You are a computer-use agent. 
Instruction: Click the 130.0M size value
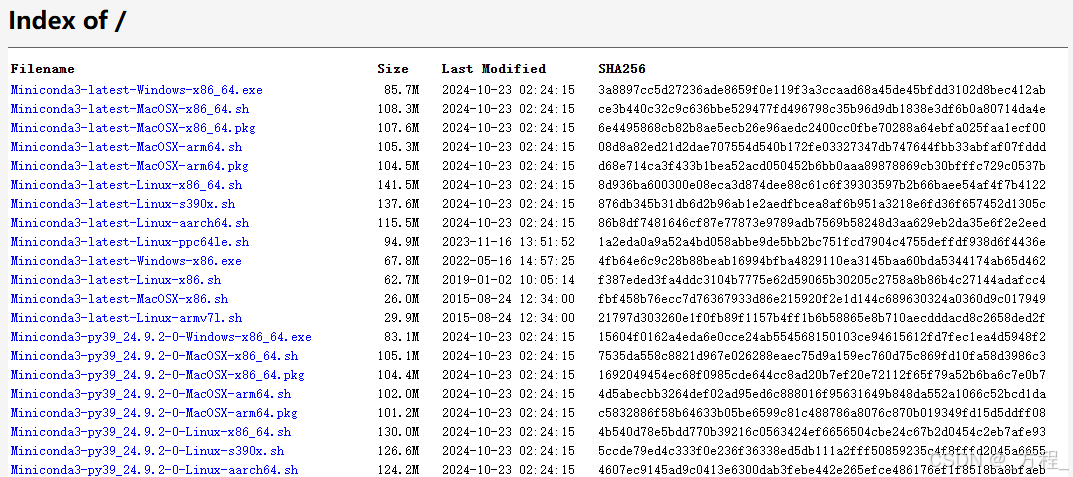398,432
